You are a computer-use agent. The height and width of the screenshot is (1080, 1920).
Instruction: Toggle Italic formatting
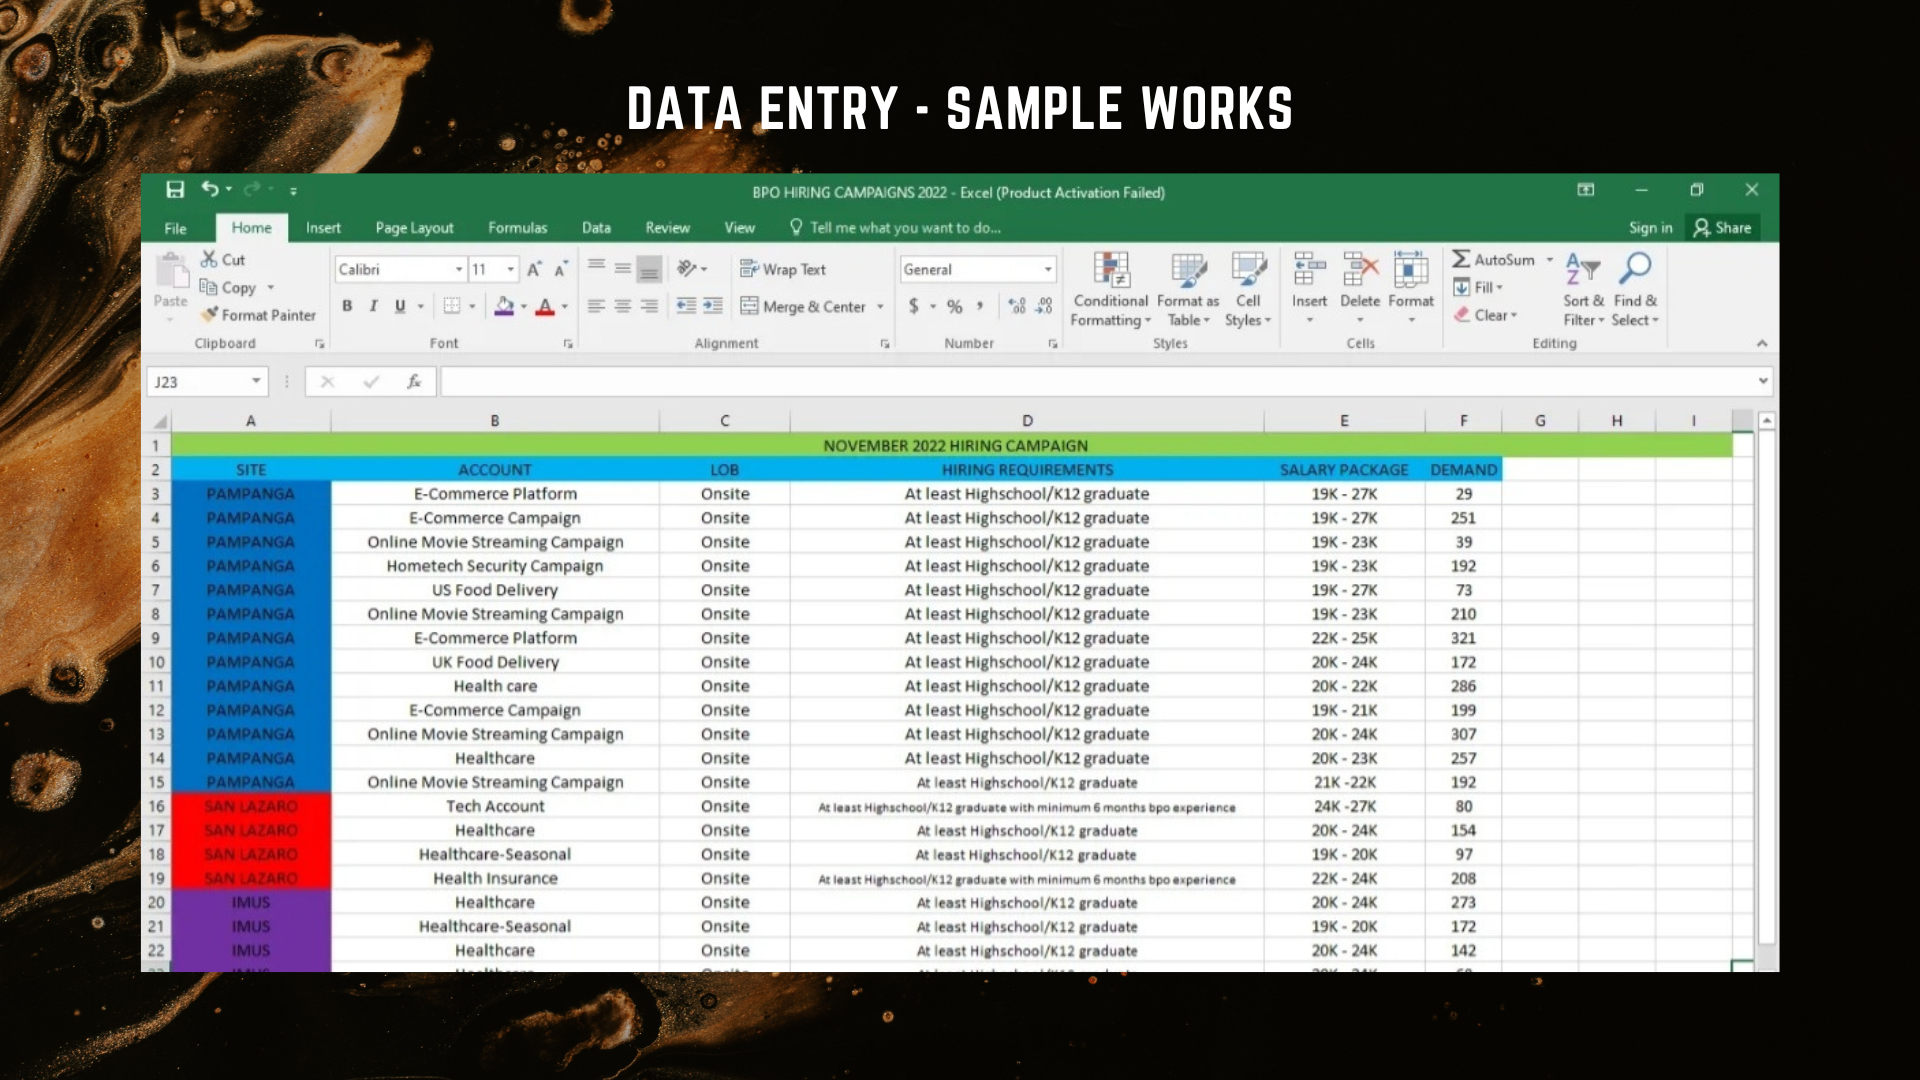point(373,306)
